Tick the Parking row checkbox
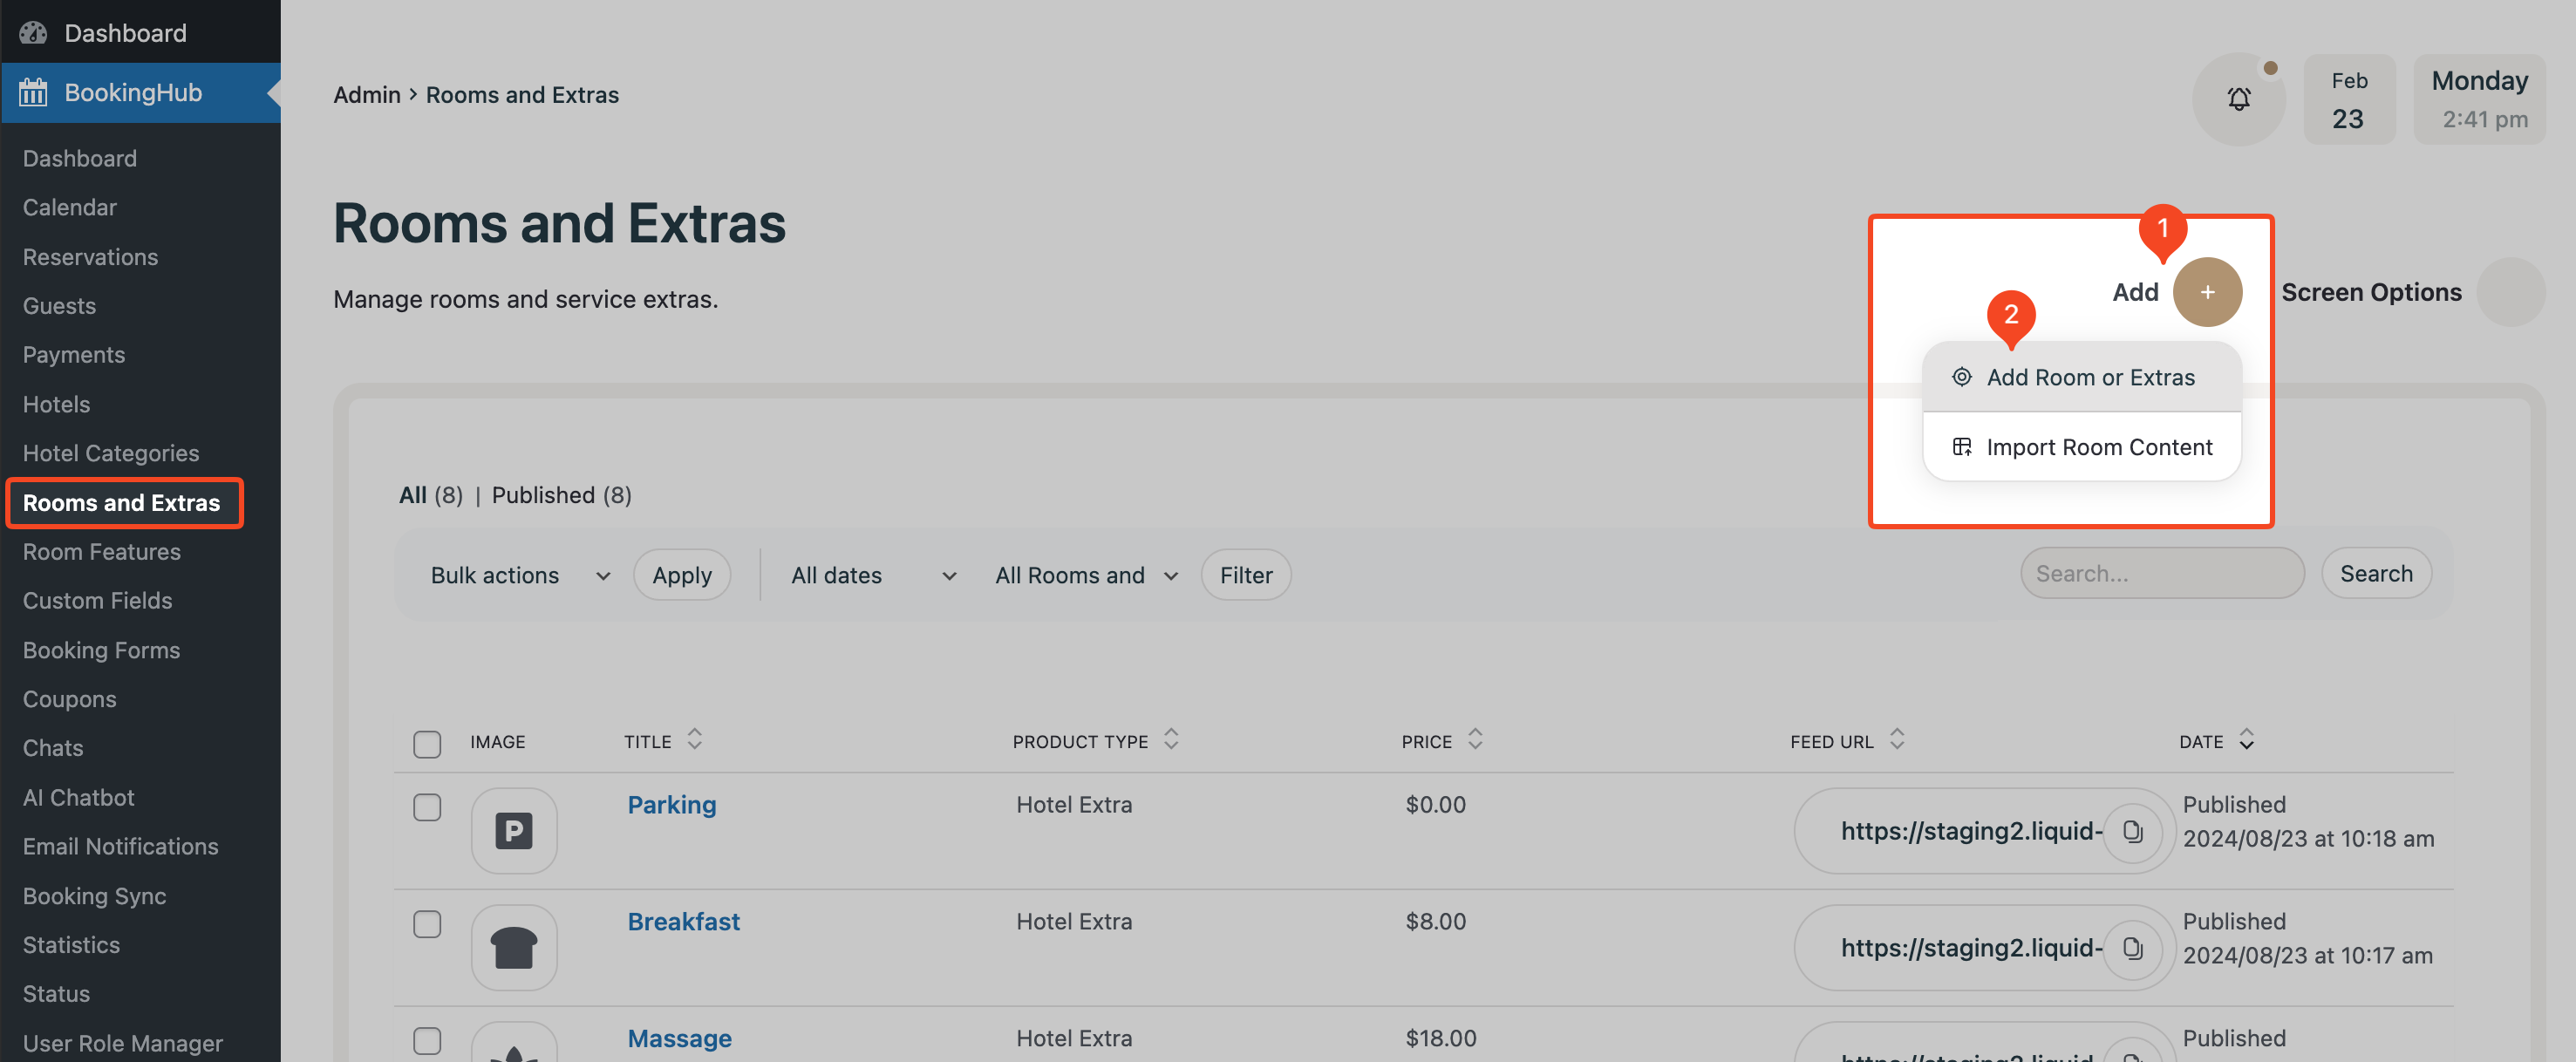Screen dimensions: 2576x1062 427,807
